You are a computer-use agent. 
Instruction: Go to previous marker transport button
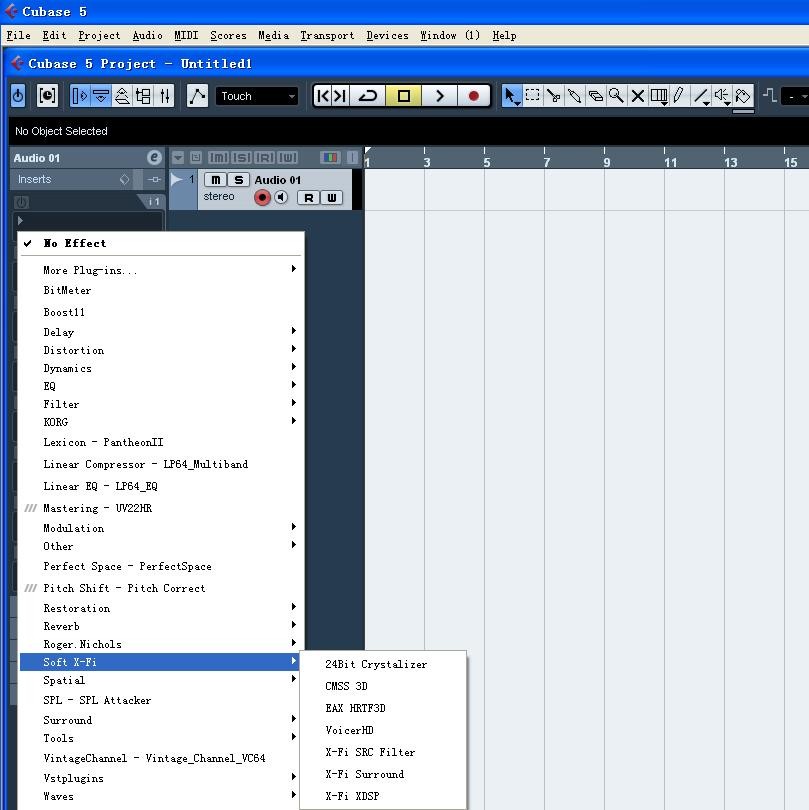click(x=323, y=96)
